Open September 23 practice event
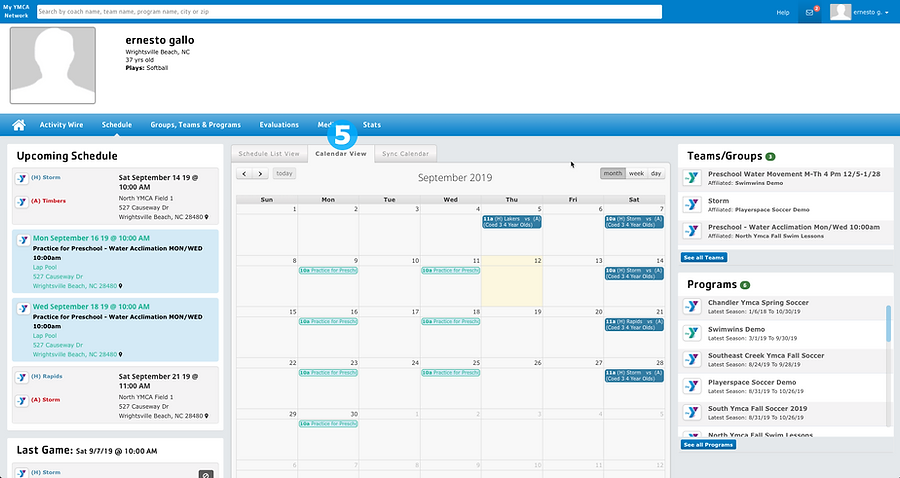 tap(328, 372)
